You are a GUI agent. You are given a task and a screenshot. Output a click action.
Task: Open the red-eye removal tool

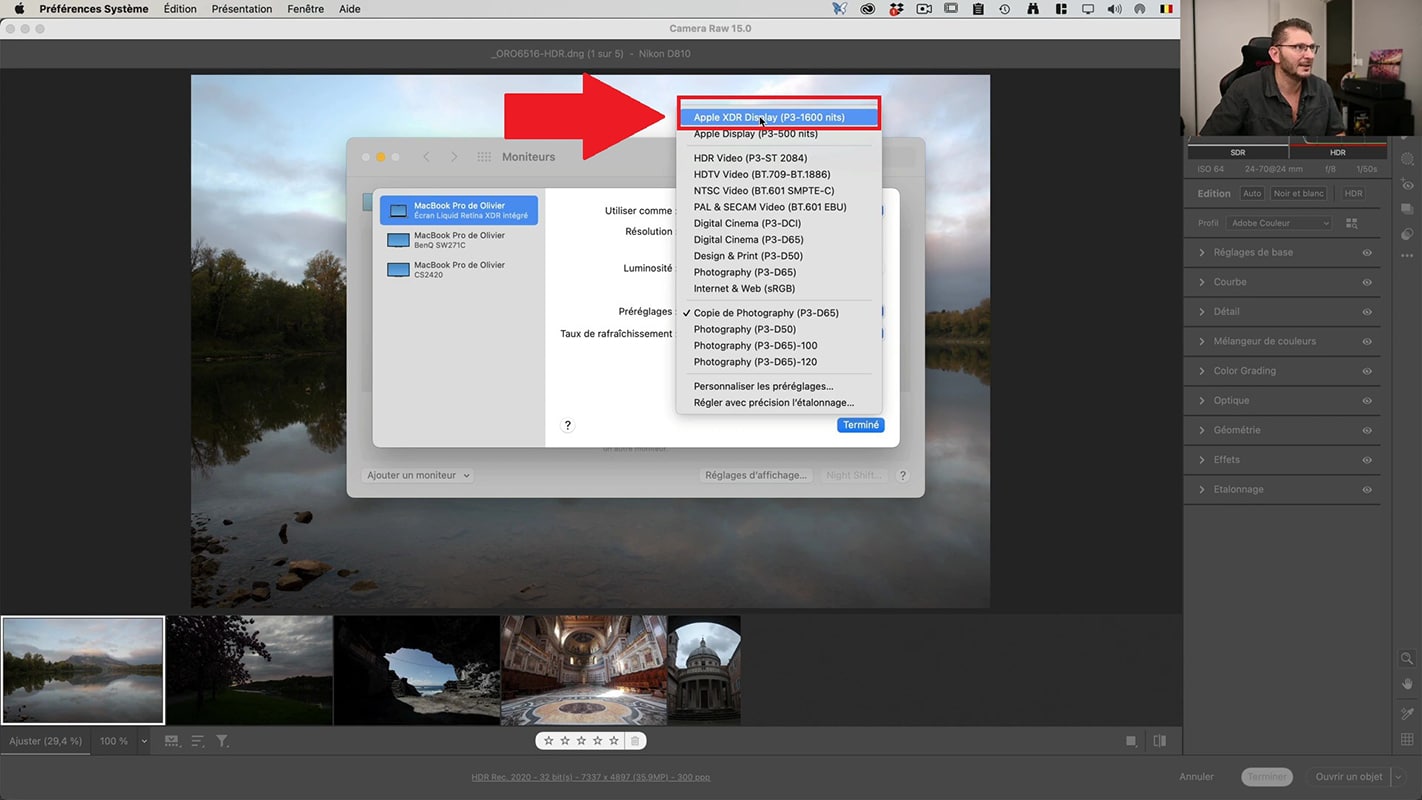tap(1407, 184)
